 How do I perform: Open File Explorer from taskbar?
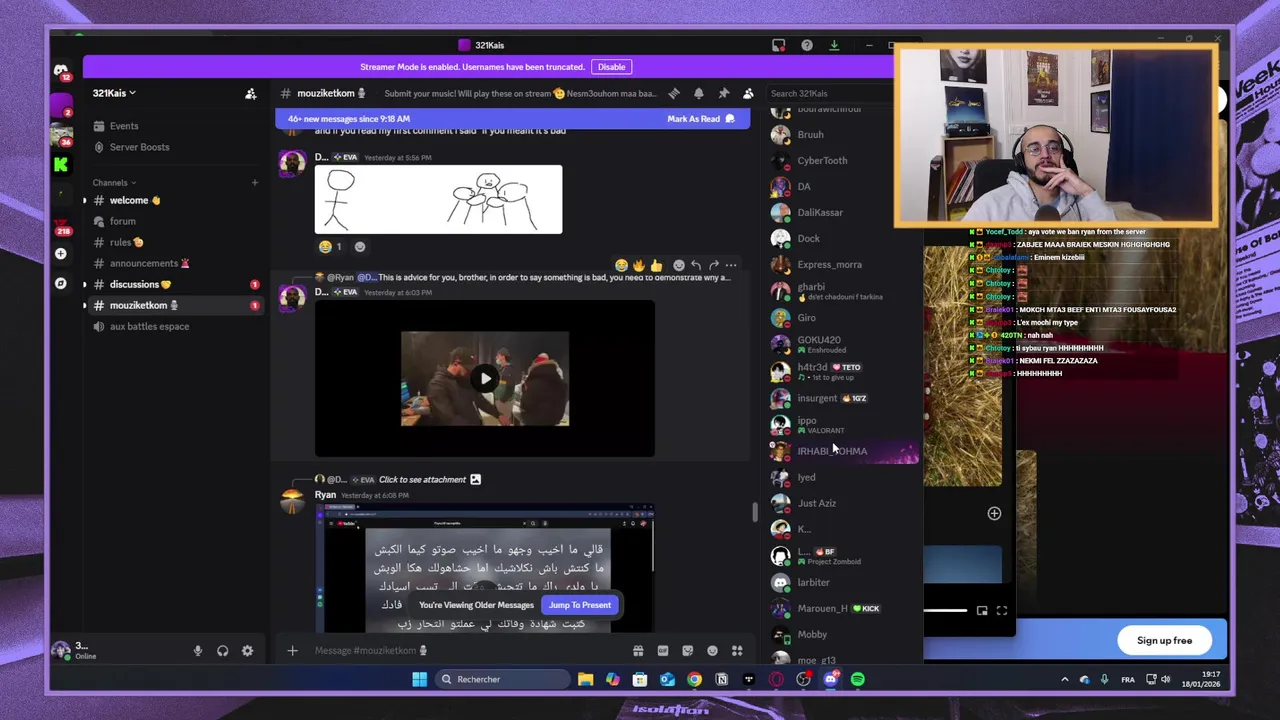click(585, 680)
